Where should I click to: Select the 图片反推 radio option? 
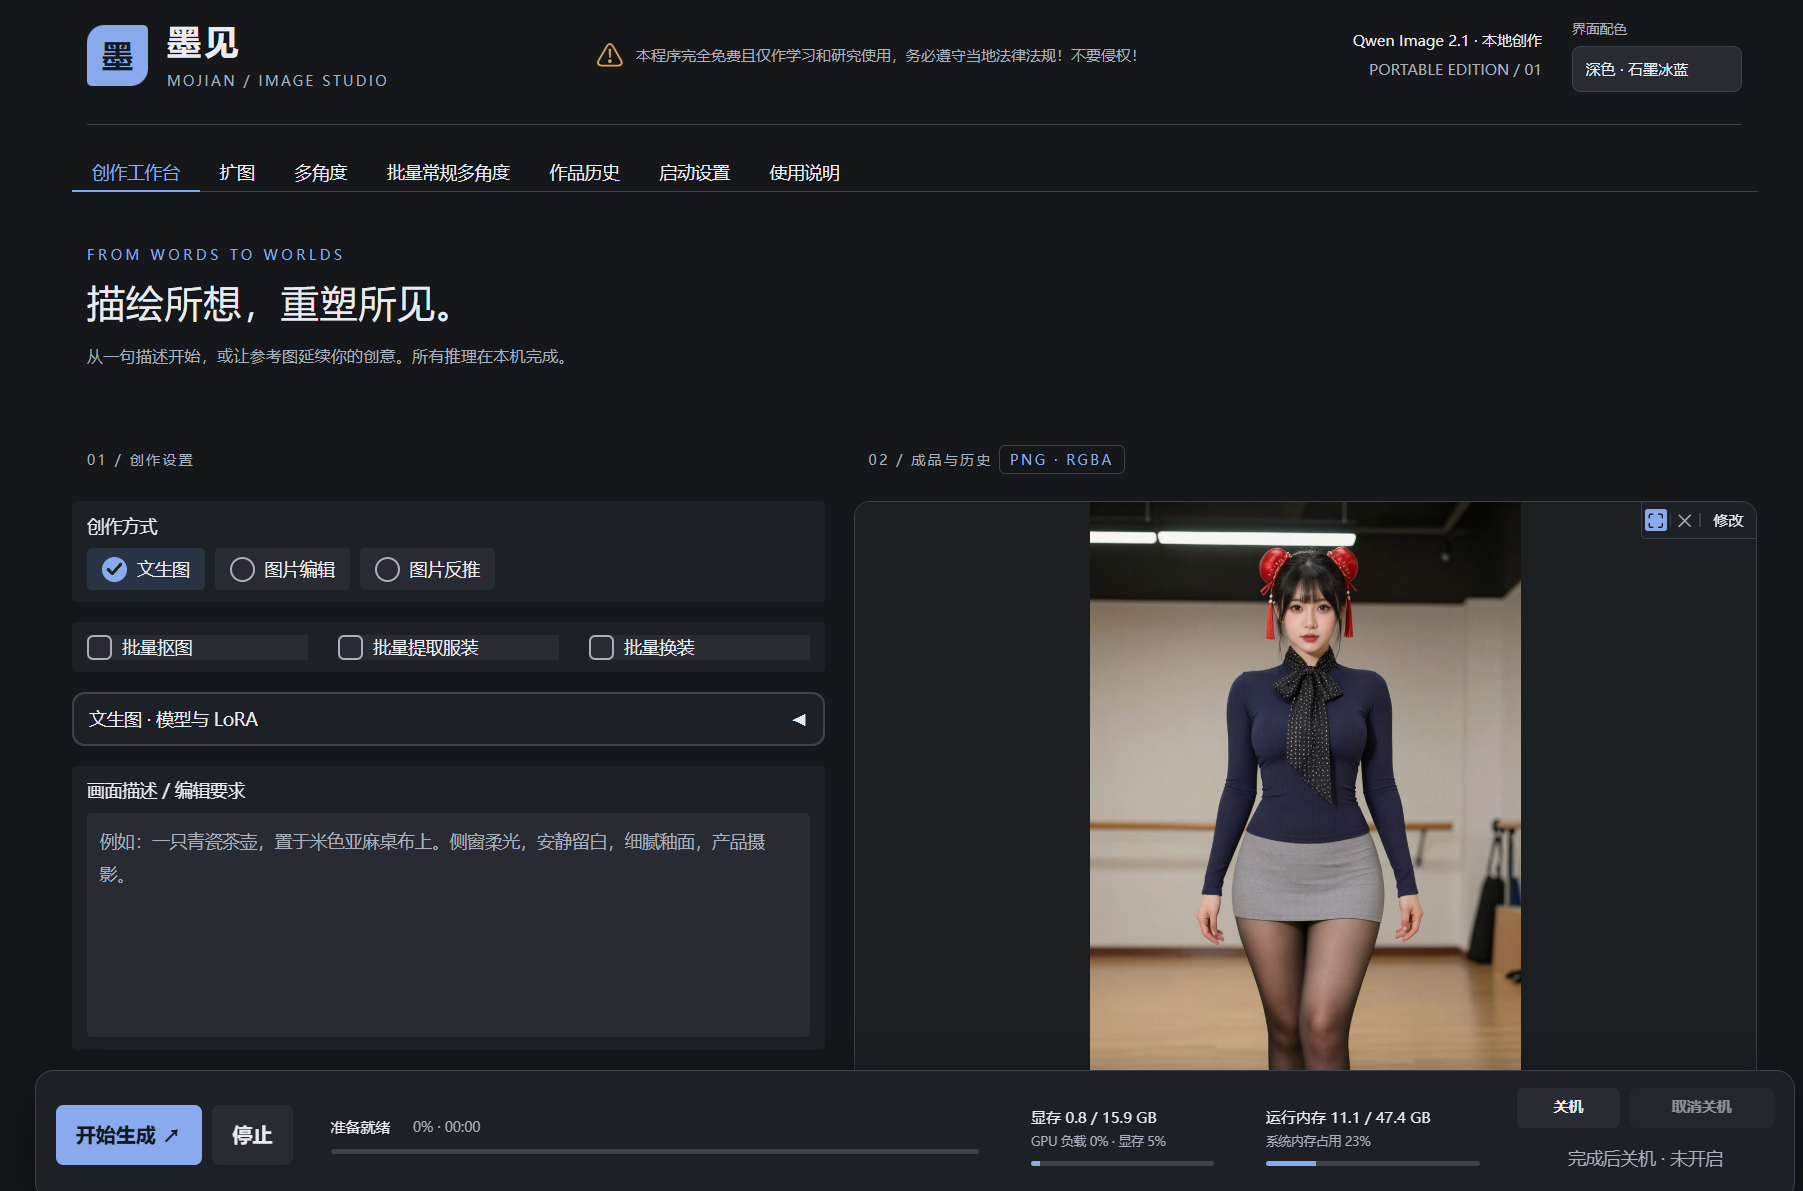tap(427, 569)
